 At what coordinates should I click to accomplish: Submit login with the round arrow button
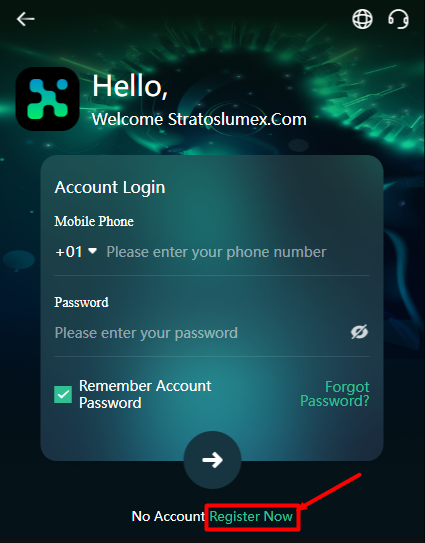point(212,460)
